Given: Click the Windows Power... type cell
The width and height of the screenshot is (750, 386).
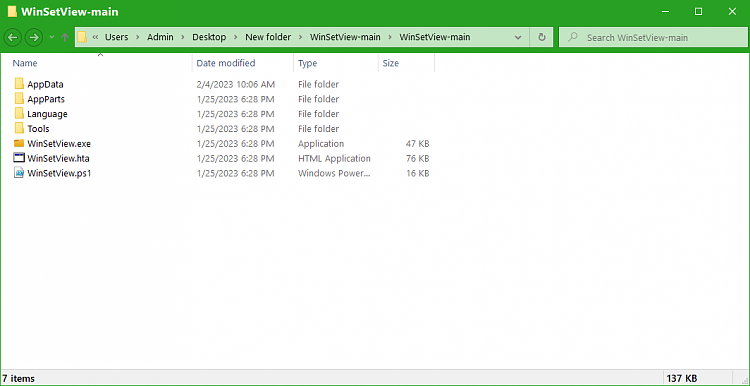Looking at the screenshot, I should 334,173.
